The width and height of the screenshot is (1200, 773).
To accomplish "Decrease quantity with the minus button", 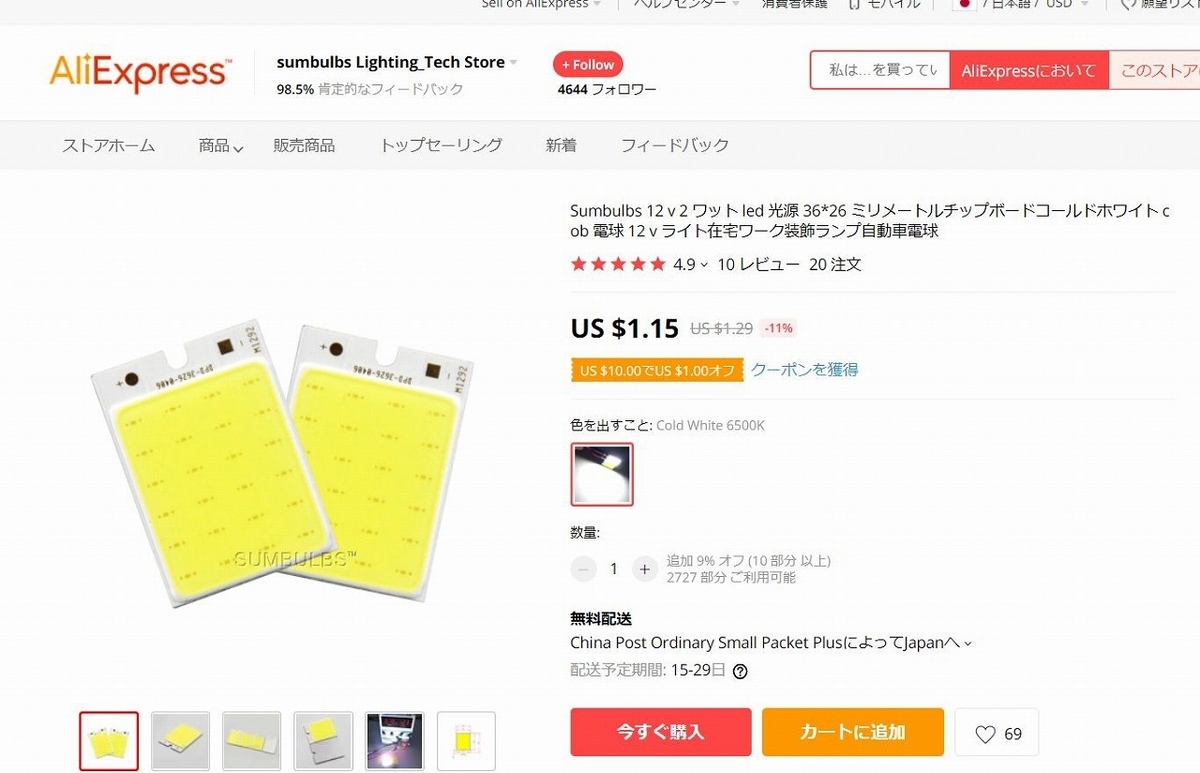I will 583,569.
